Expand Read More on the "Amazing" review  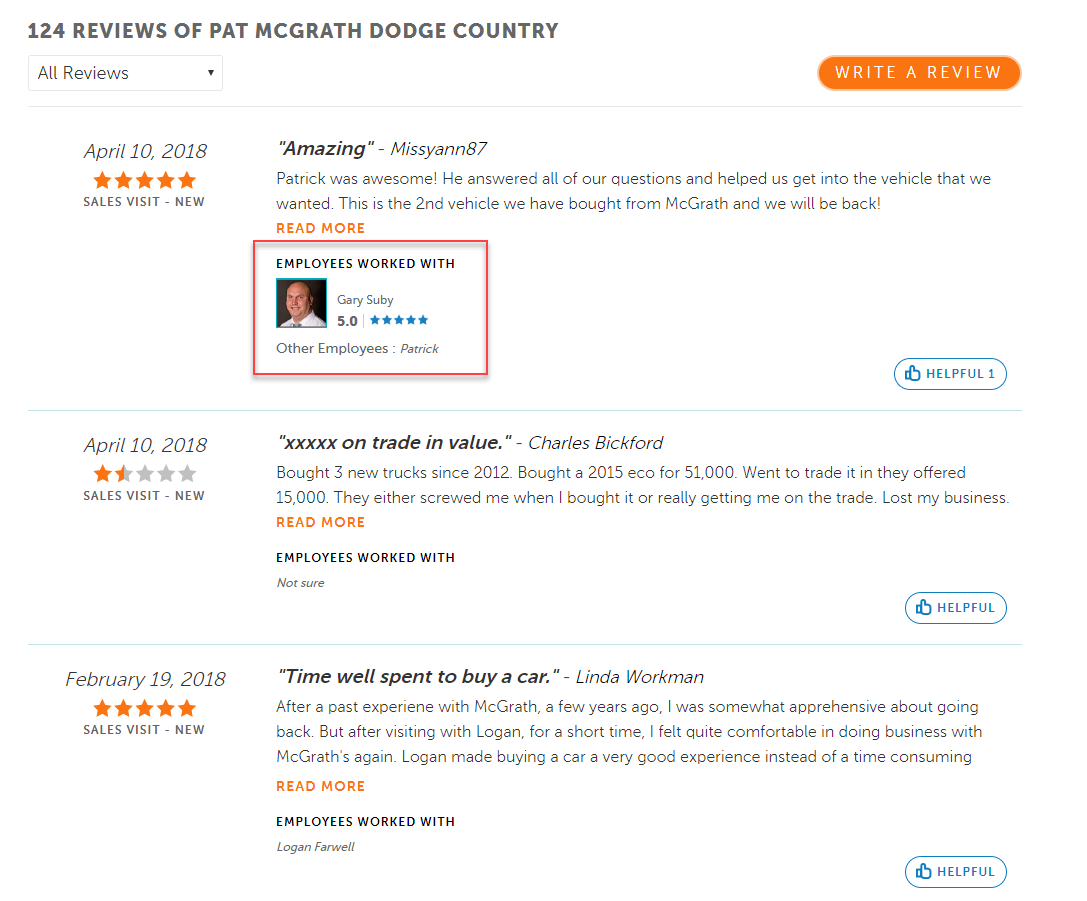point(320,228)
